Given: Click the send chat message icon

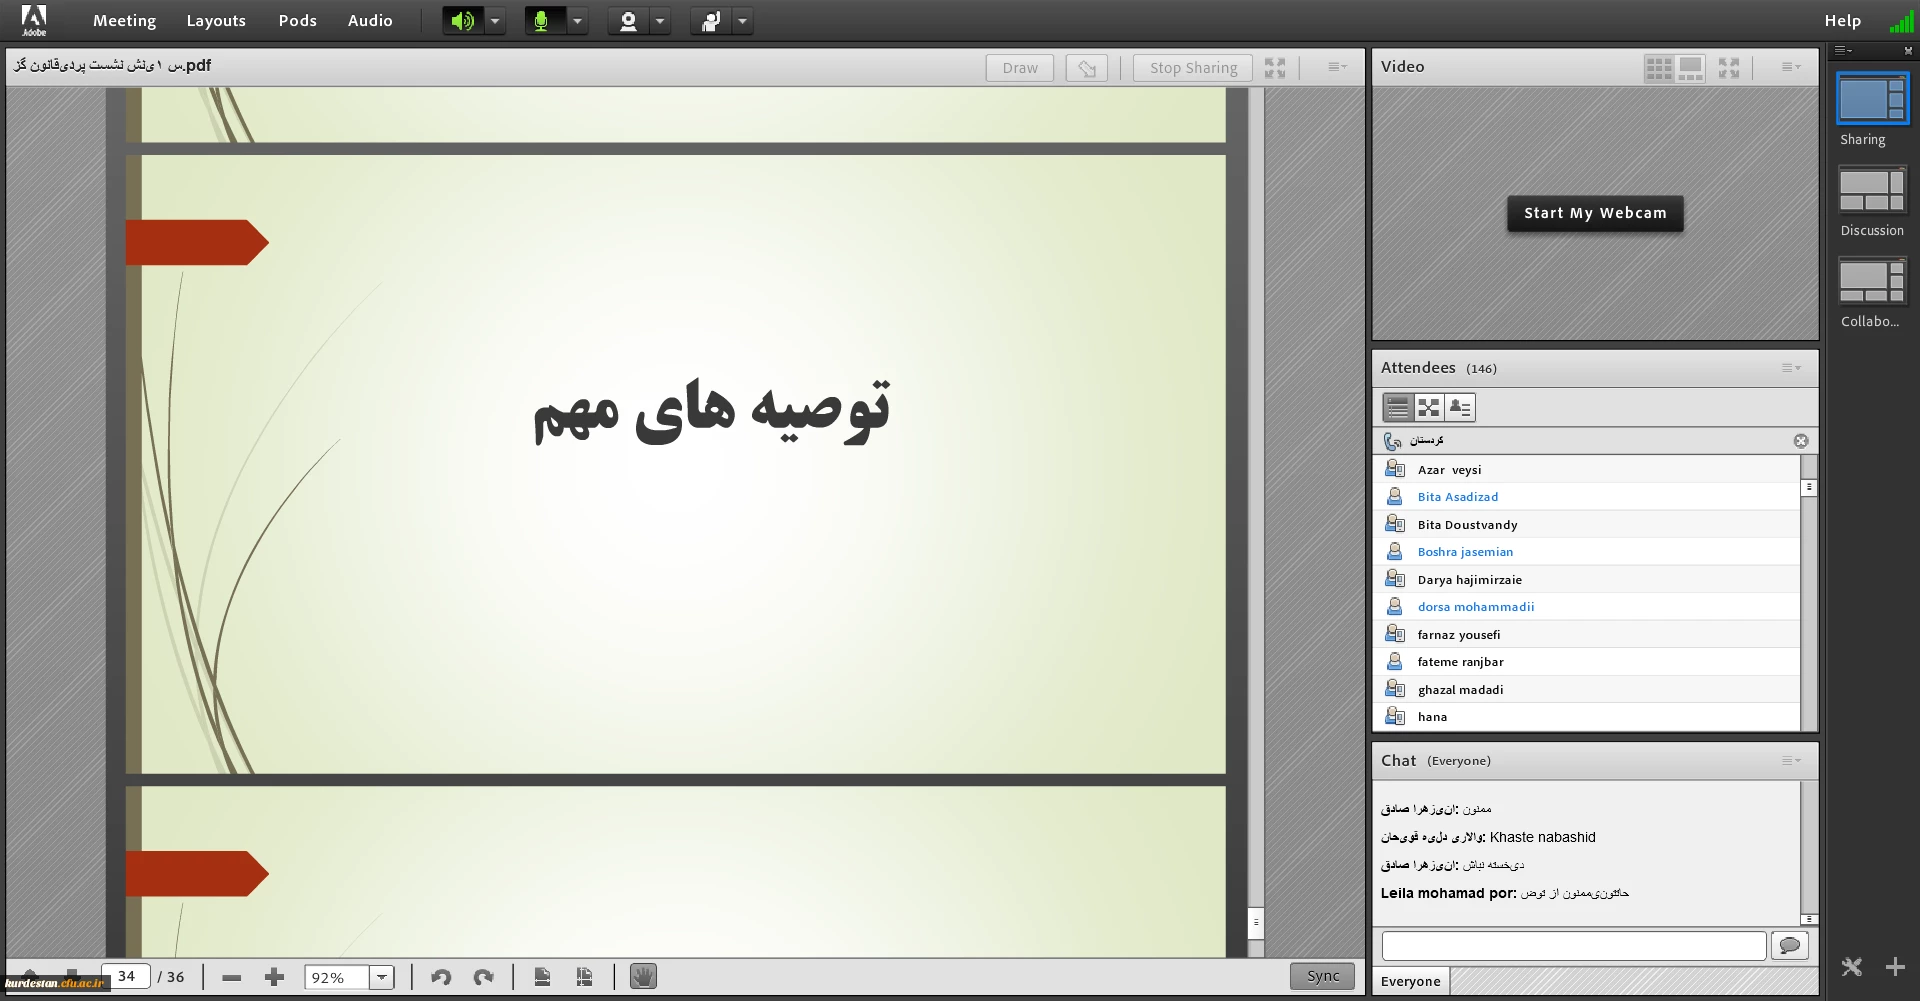Looking at the screenshot, I should pyautogui.click(x=1790, y=945).
